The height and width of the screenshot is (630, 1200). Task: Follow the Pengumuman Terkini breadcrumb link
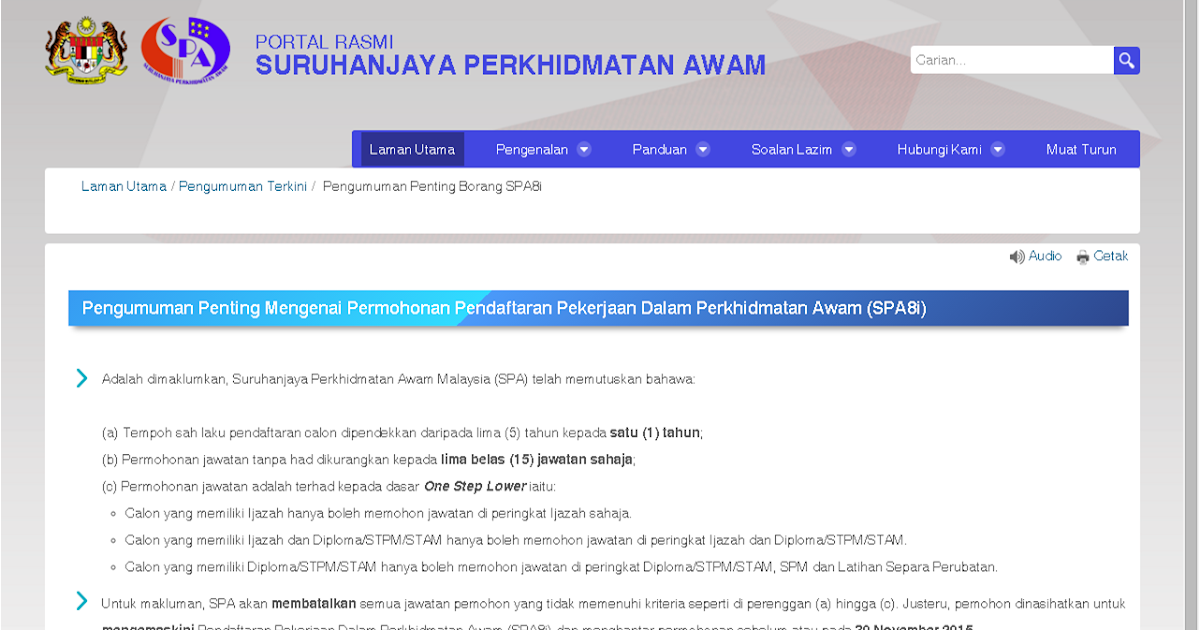243,187
